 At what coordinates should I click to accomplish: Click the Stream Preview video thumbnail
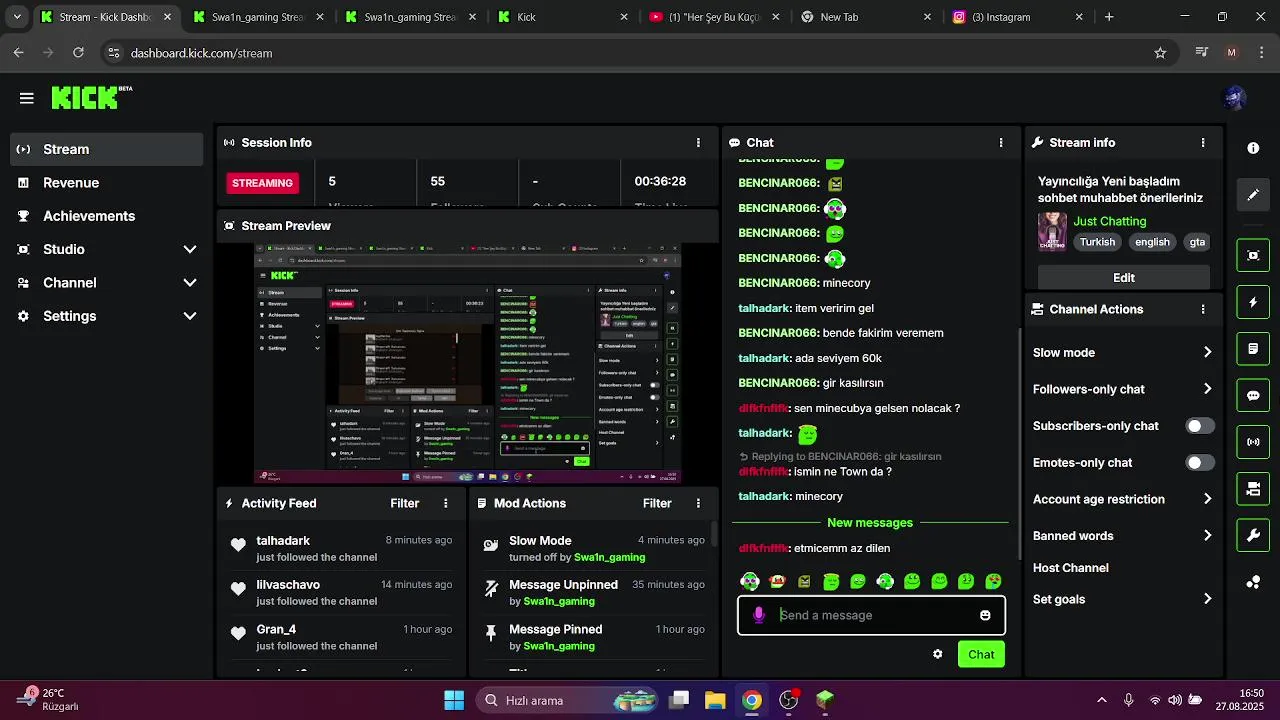pyautogui.click(x=467, y=363)
